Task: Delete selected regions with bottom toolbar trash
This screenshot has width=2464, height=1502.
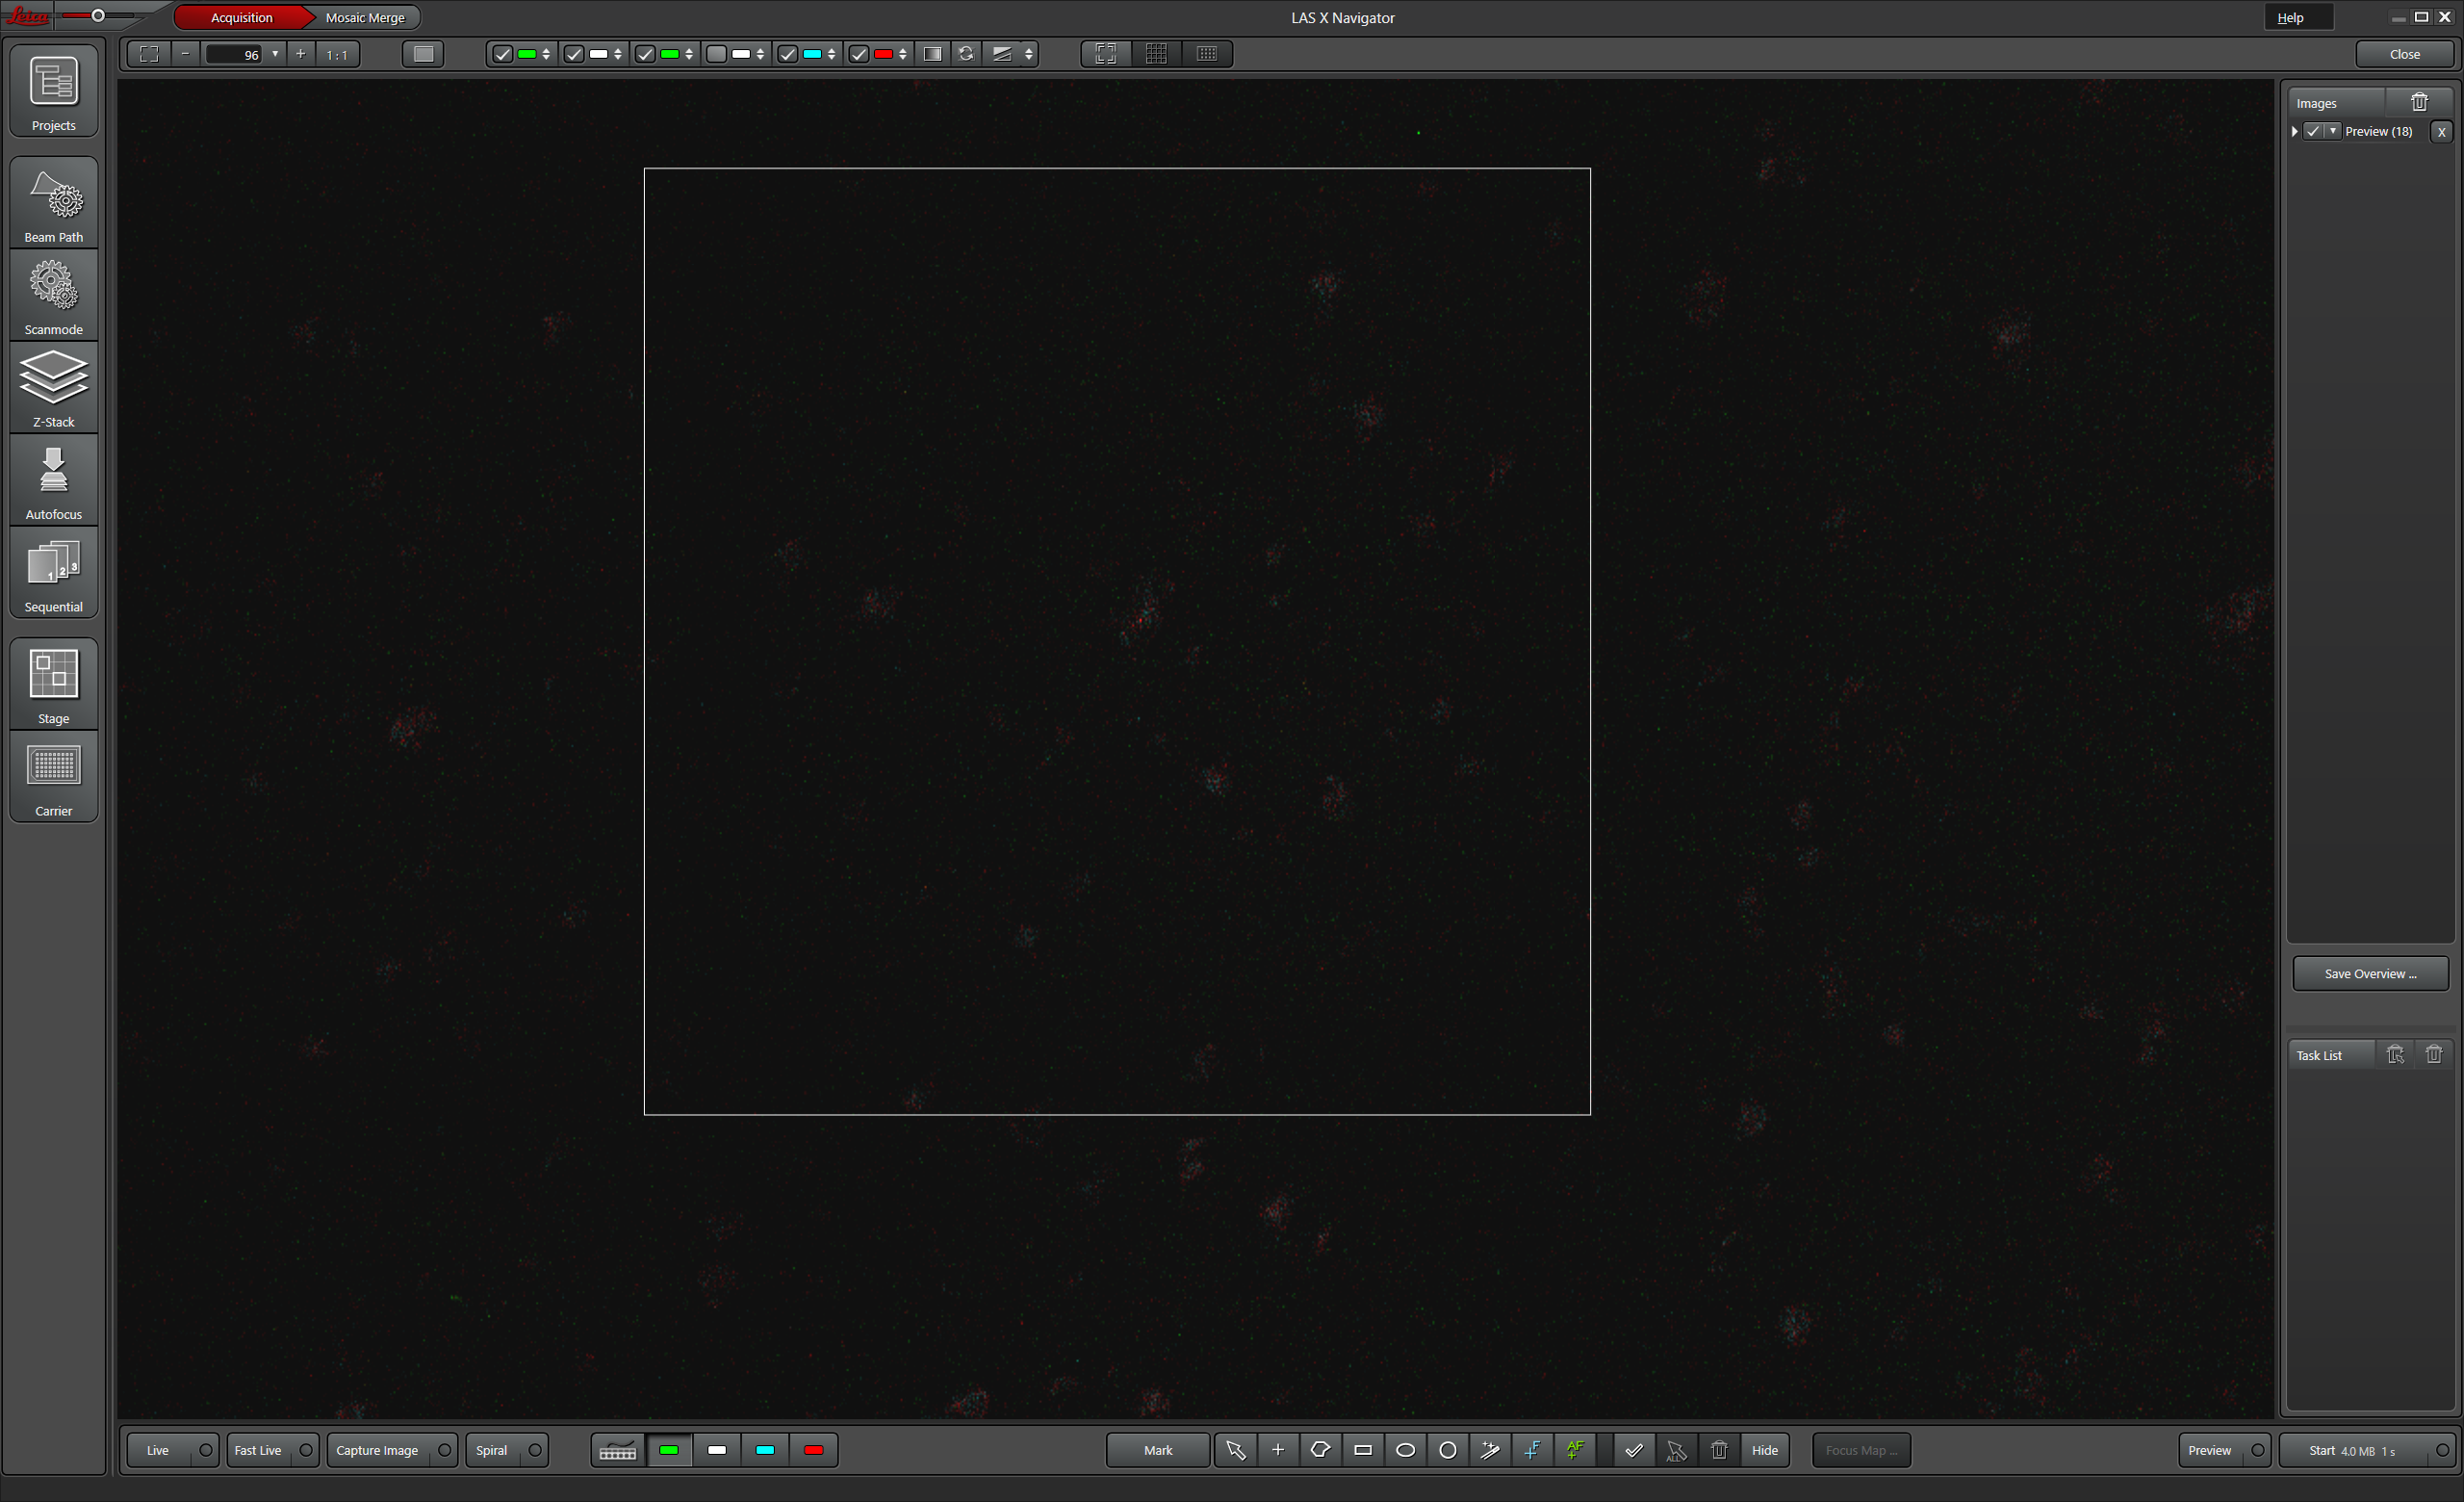Action: tap(1718, 1450)
